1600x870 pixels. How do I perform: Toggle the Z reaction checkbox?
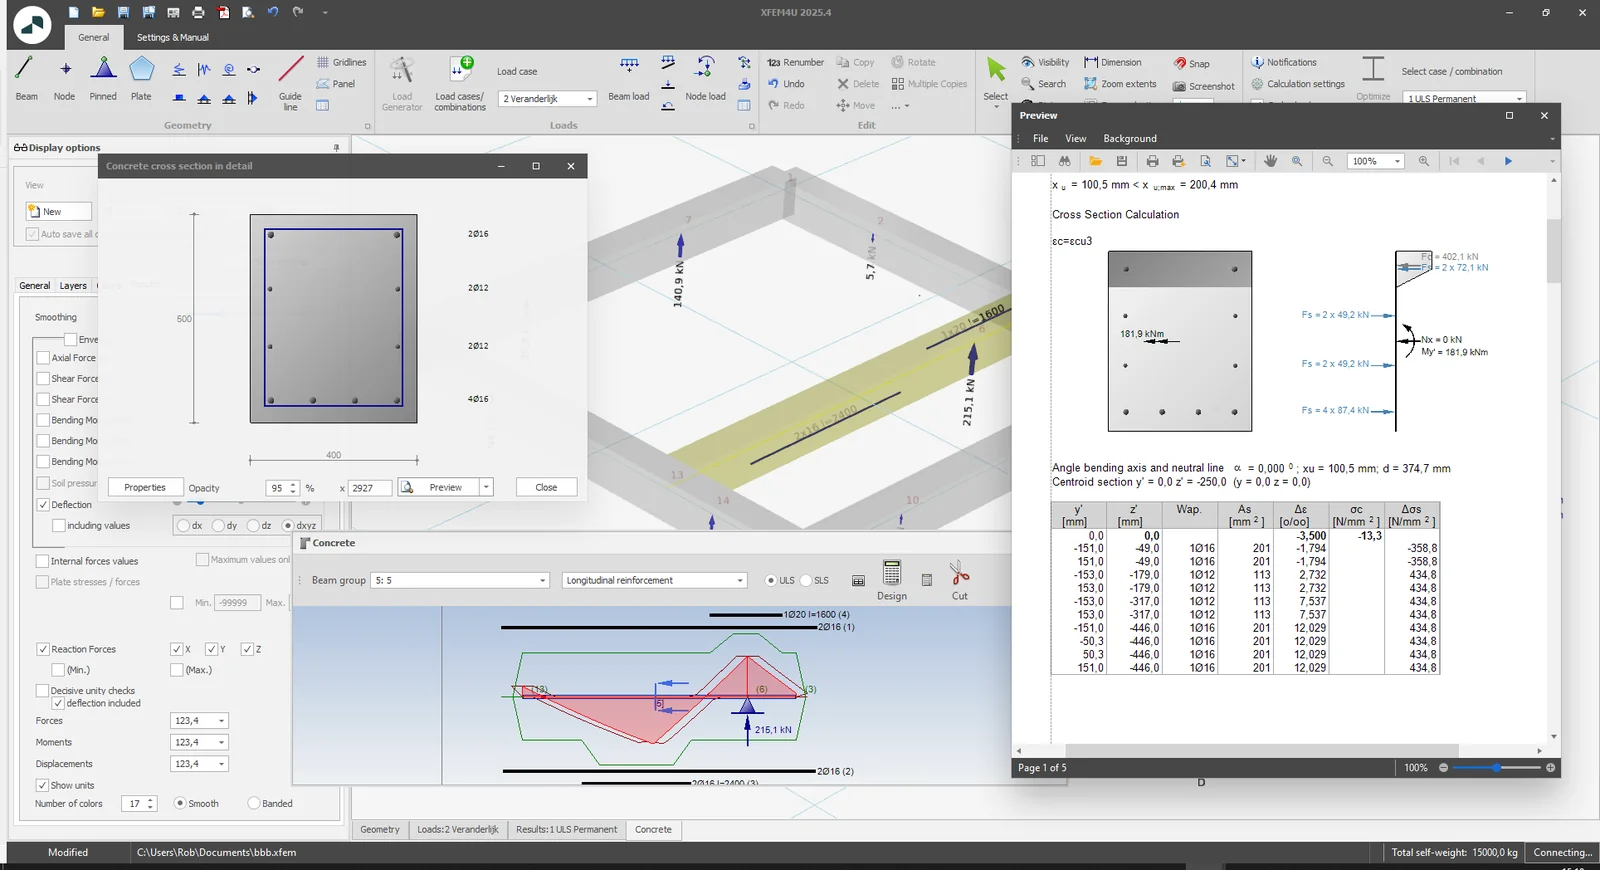point(247,649)
